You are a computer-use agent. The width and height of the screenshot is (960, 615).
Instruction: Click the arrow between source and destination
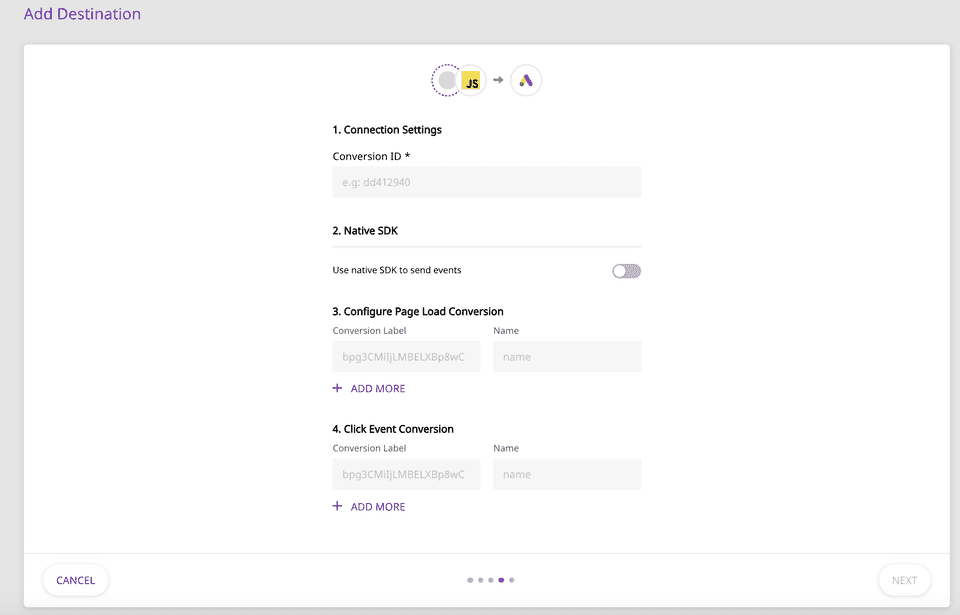tap(498, 80)
